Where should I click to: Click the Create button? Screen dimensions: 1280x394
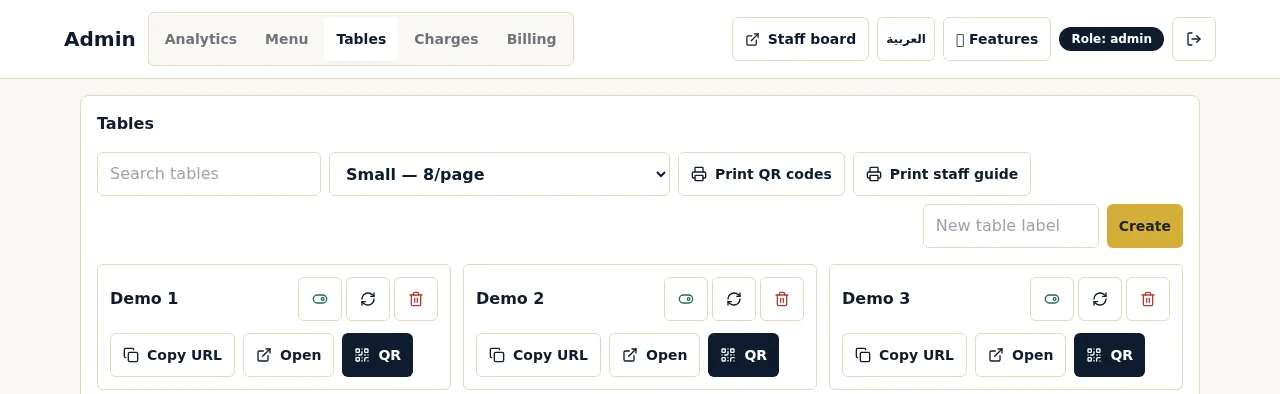[x=1145, y=226]
